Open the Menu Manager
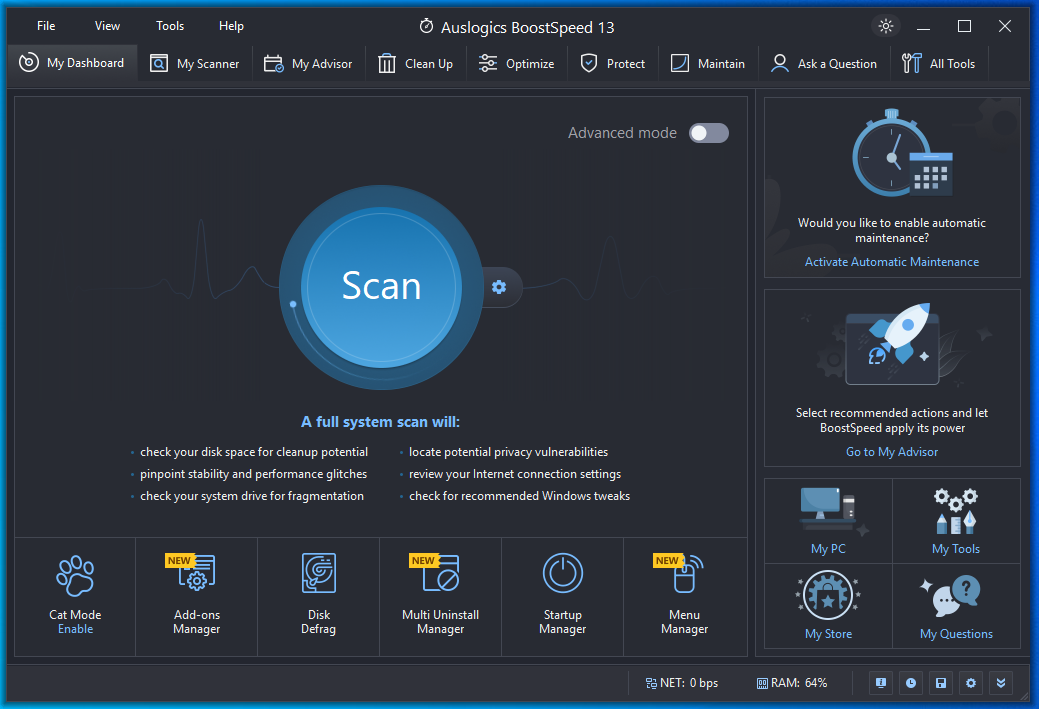This screenshot has width=1039, height=709. coord(684,595)
